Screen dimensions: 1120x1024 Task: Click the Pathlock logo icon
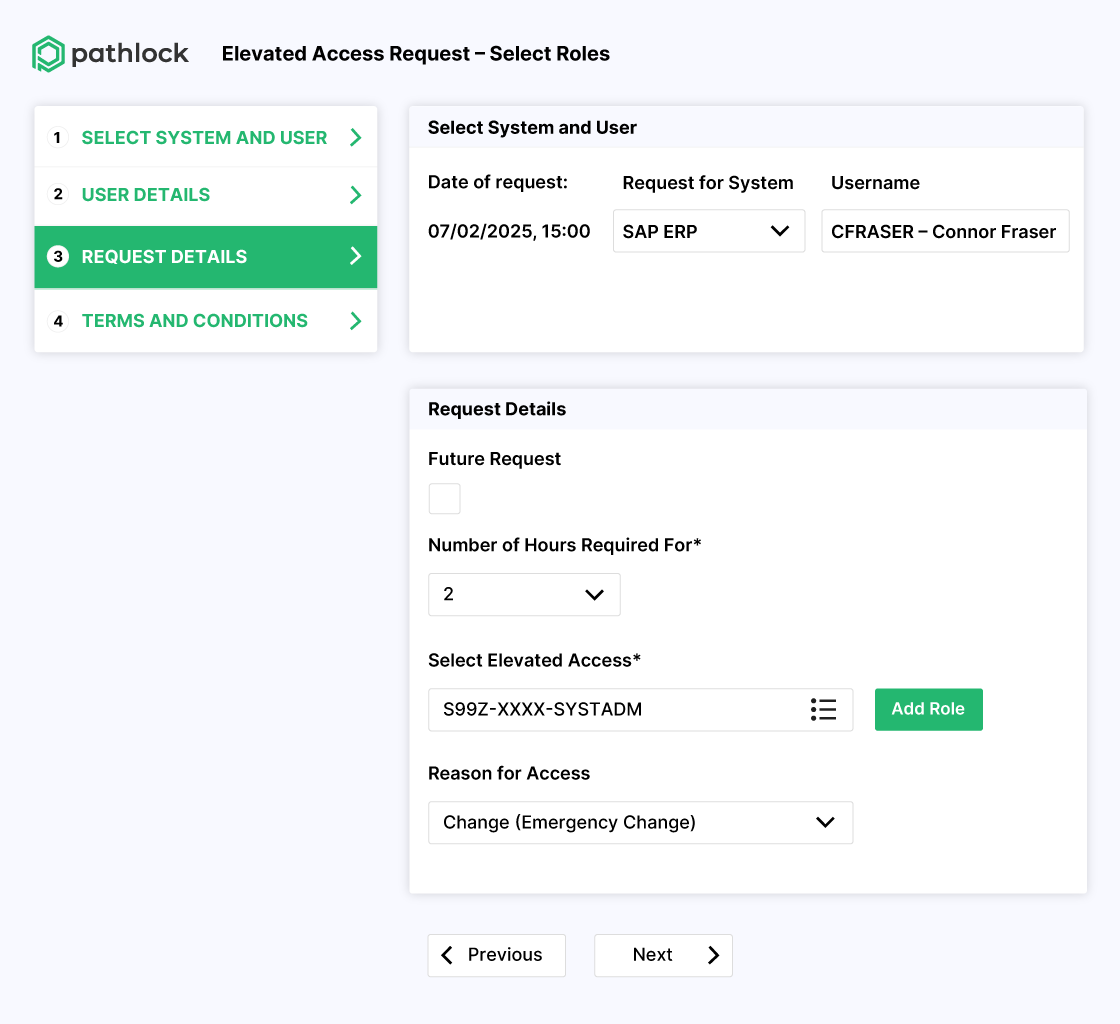48,54
